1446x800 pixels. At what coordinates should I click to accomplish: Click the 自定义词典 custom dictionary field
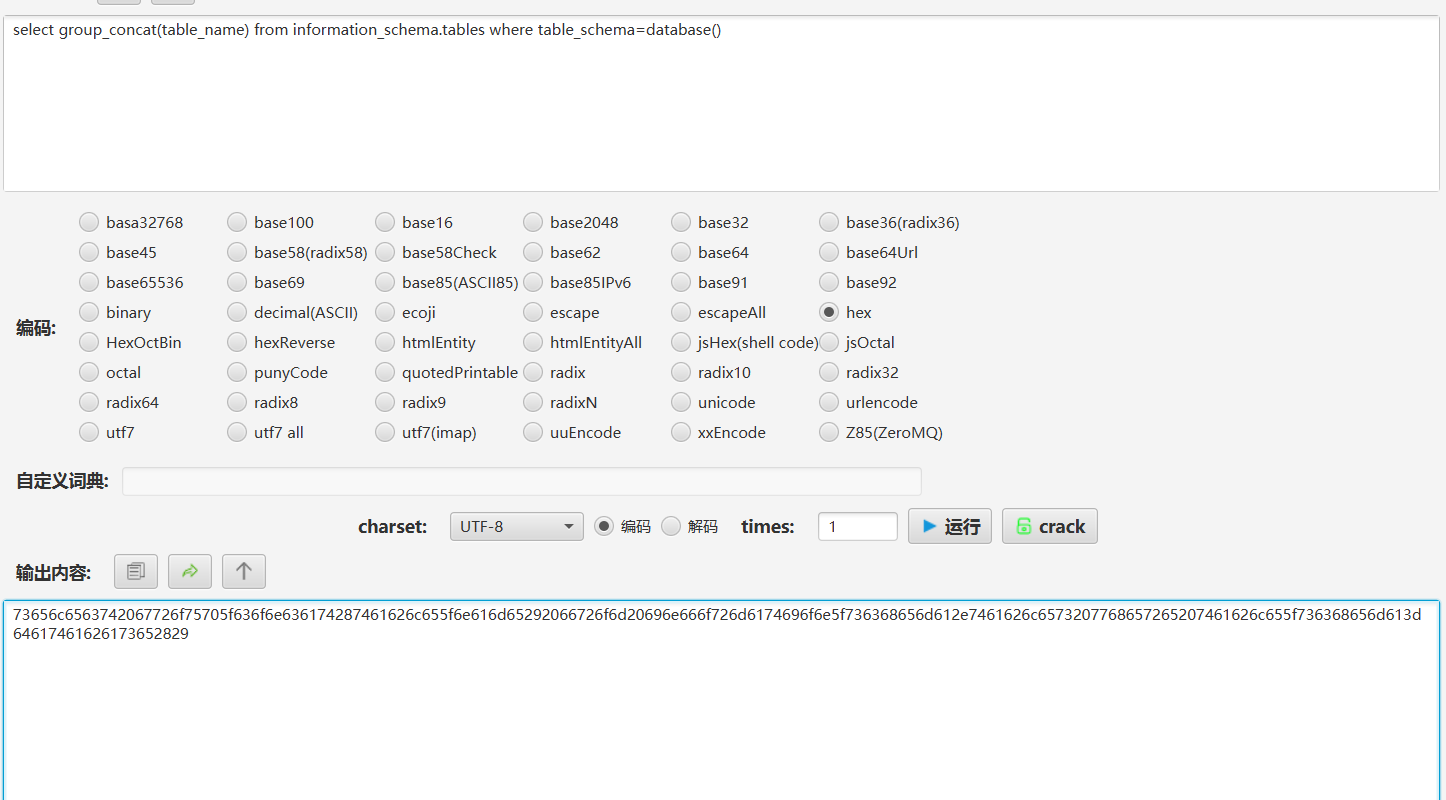521,481
